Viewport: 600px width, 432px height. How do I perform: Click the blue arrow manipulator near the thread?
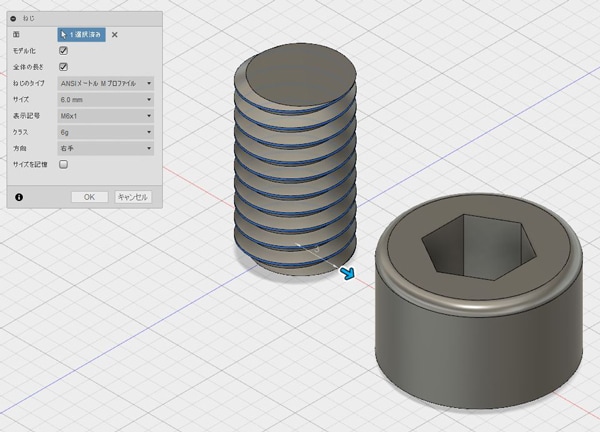(347, 273)
